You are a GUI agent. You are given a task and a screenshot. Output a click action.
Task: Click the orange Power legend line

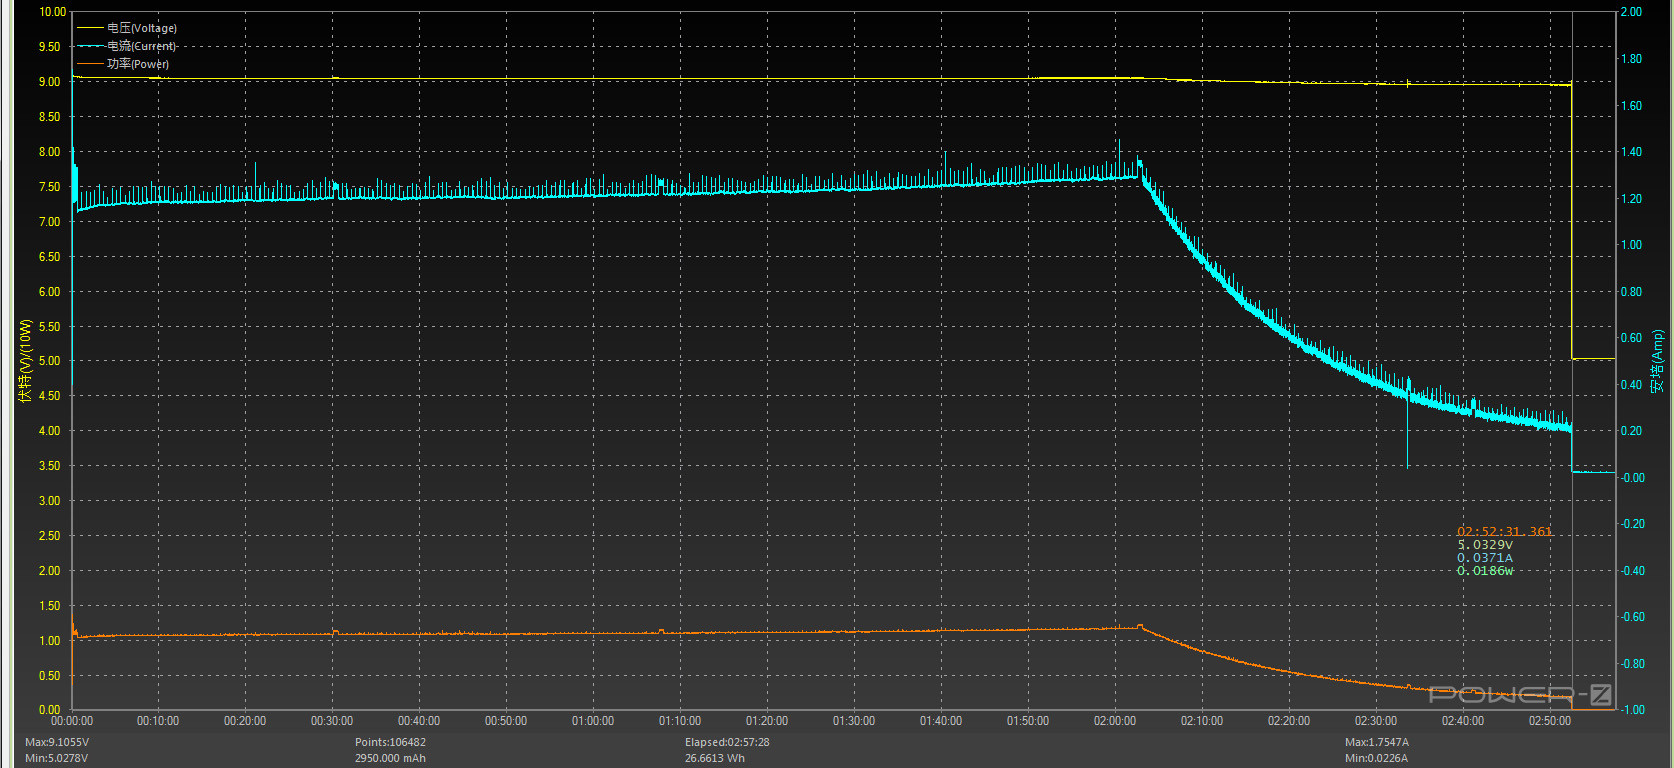coord(90,64)
